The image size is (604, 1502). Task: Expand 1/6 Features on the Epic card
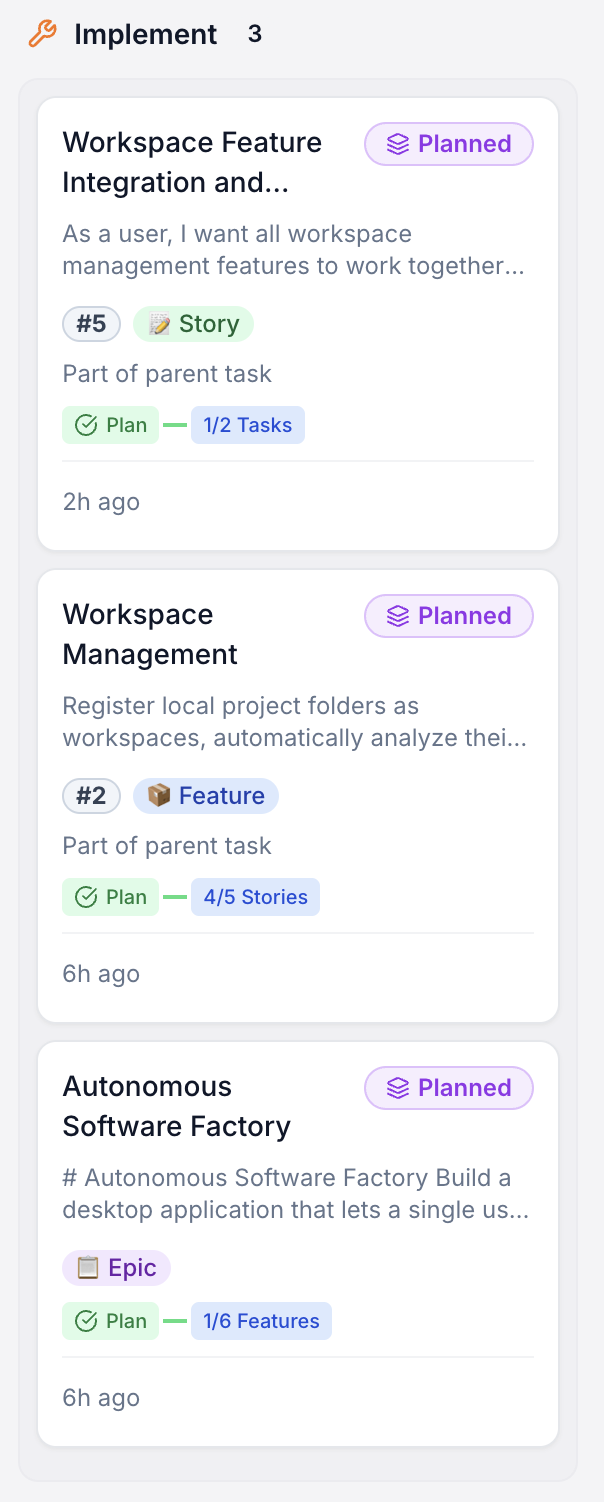[261, 1320]
